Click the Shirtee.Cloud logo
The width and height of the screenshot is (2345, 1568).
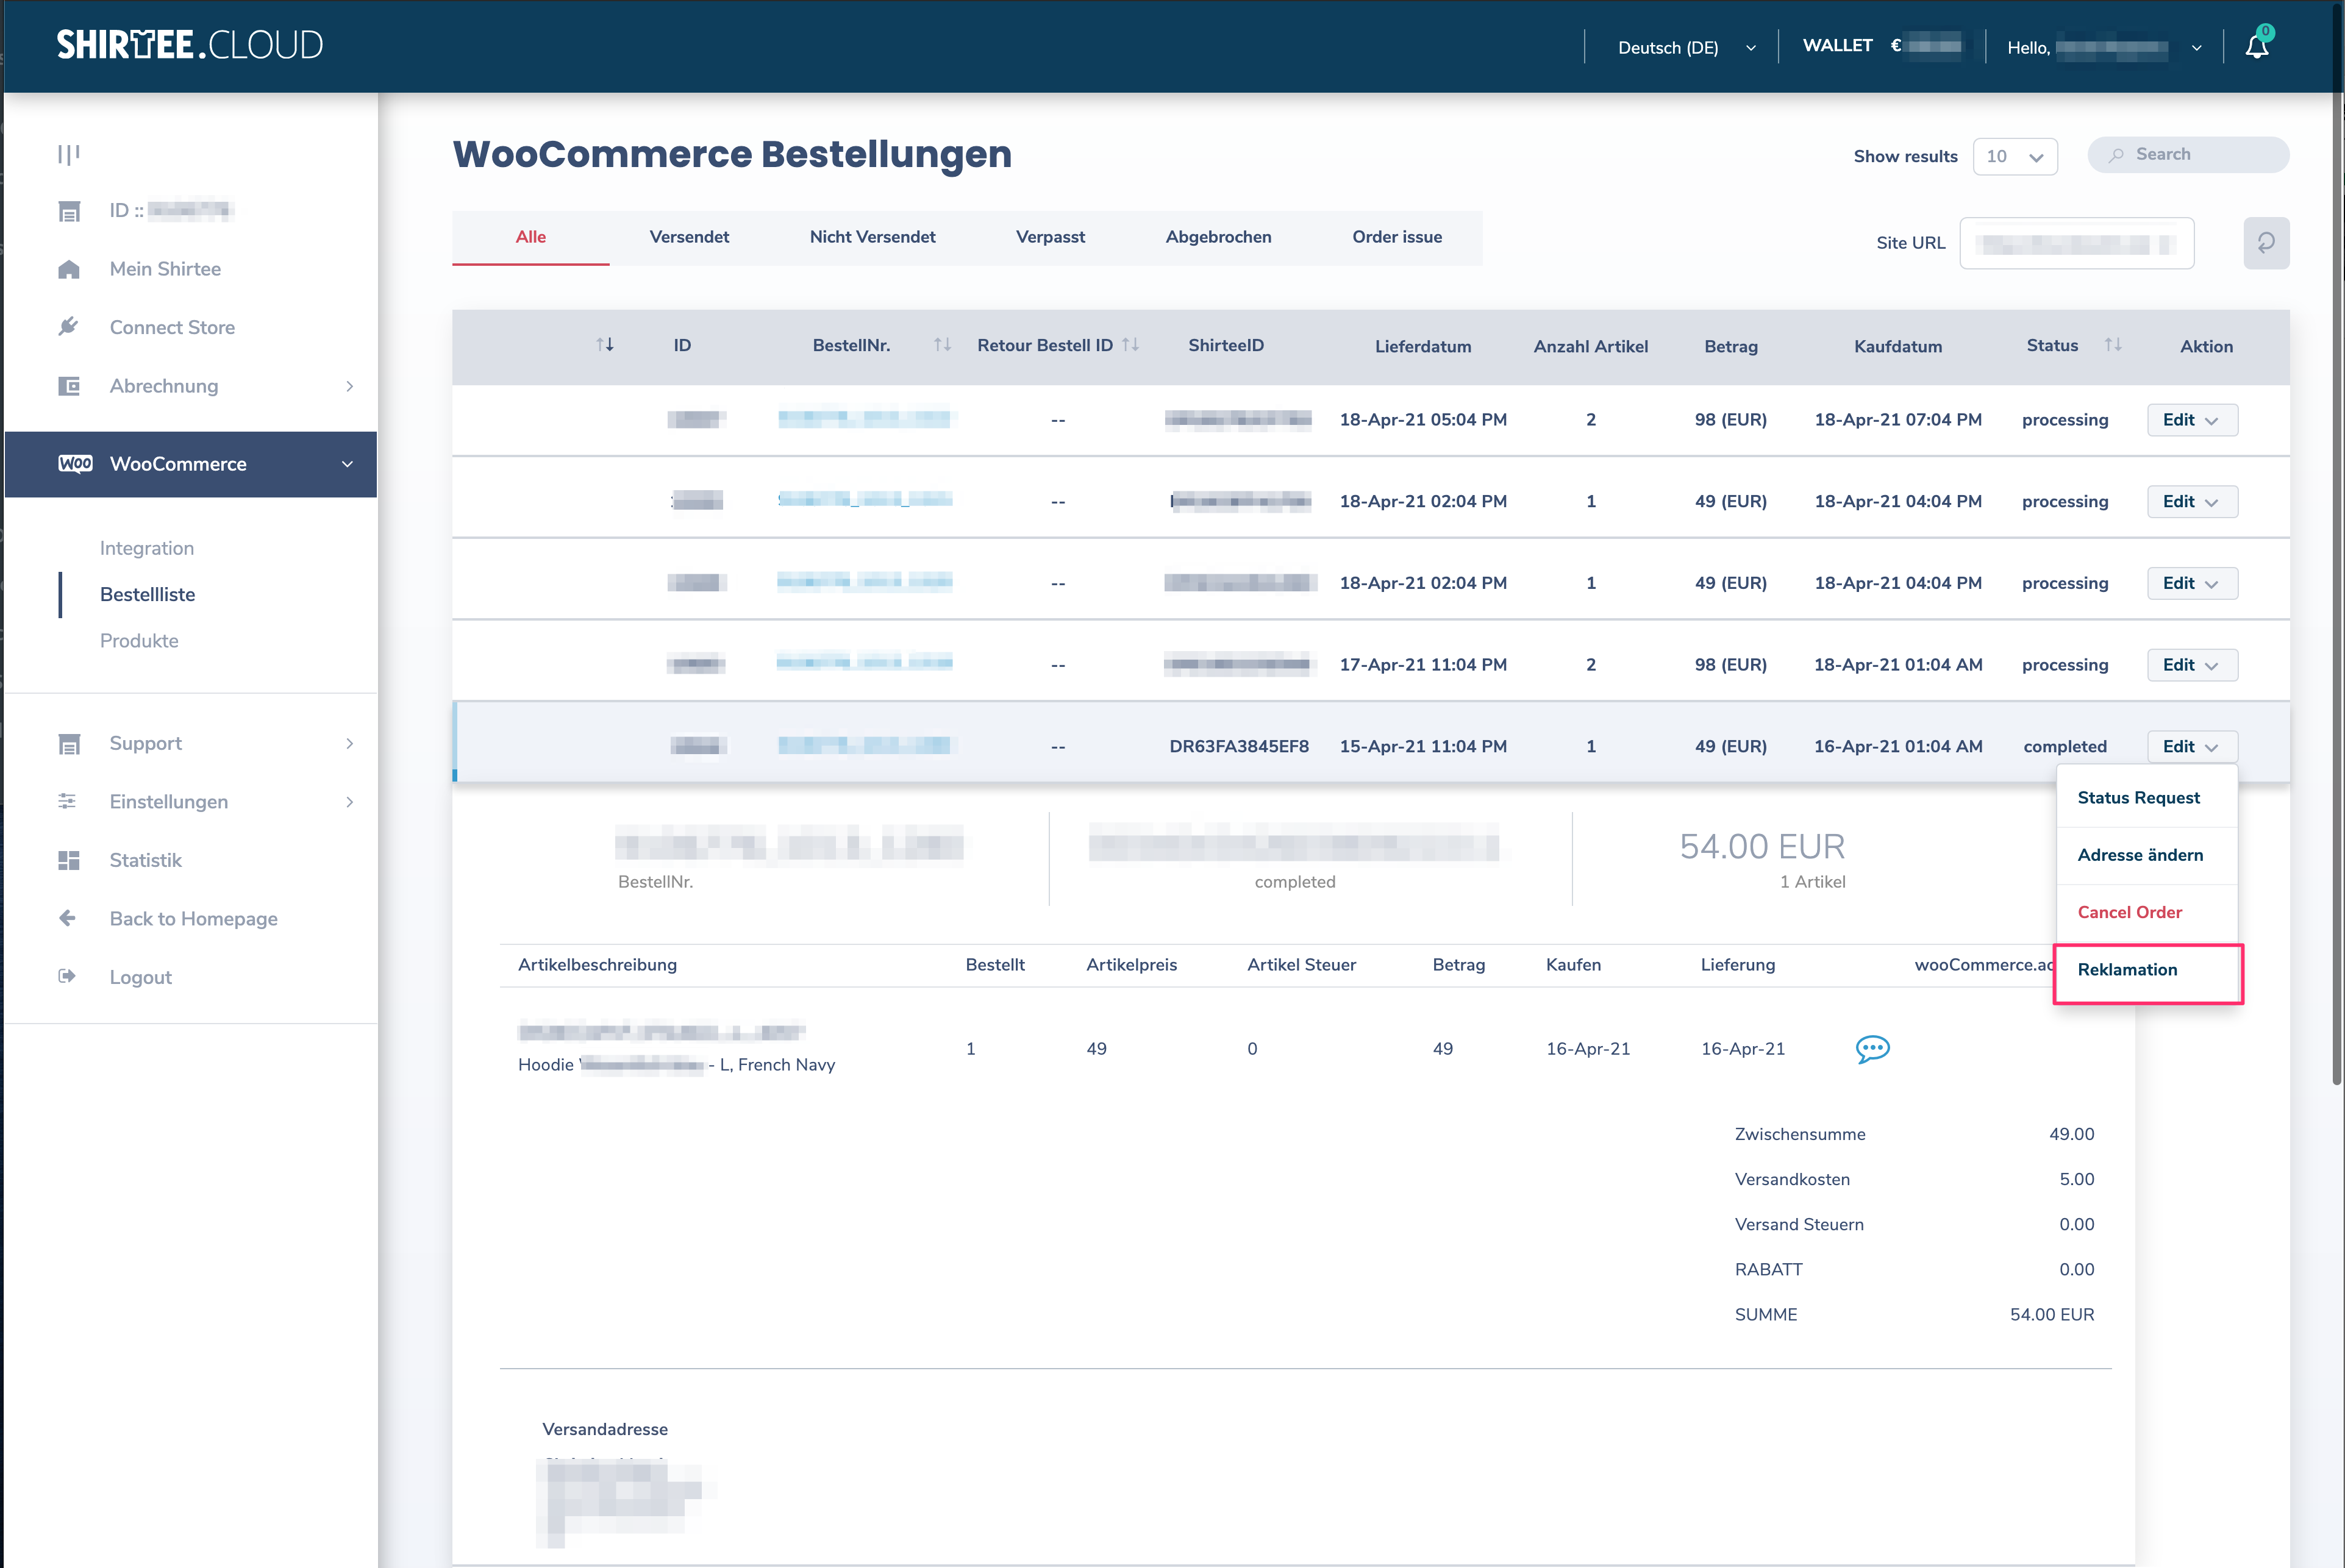tap(190, 45)
